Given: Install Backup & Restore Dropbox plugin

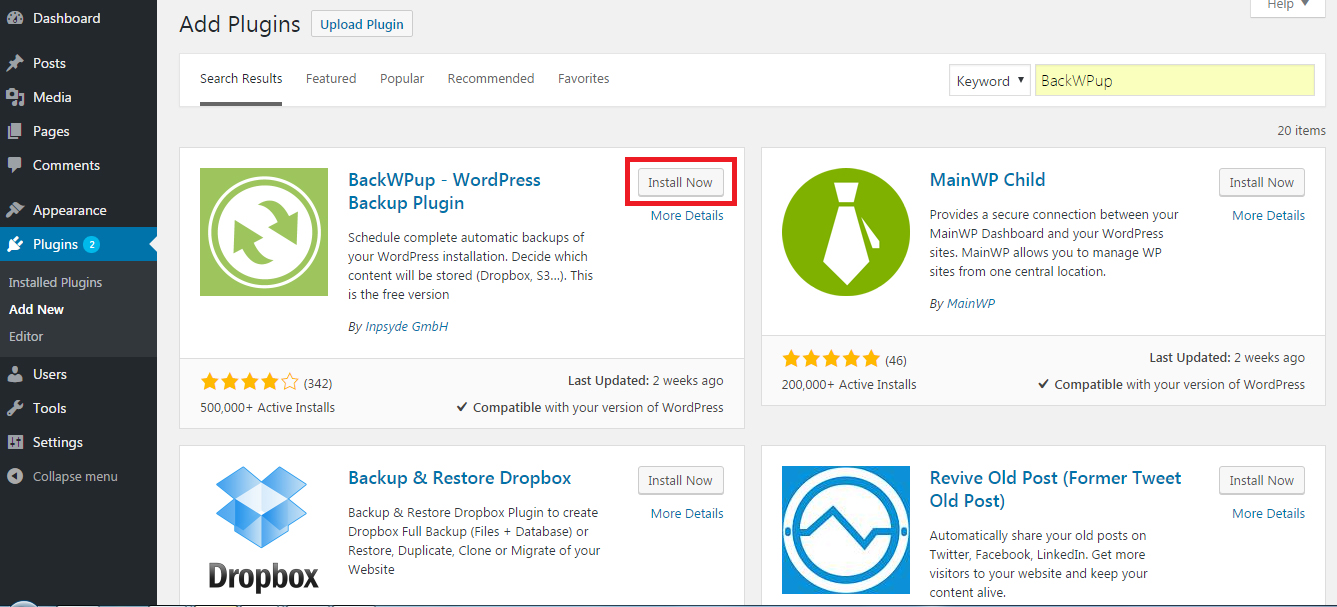Looking at the screenshot, I should pos(680,481).
